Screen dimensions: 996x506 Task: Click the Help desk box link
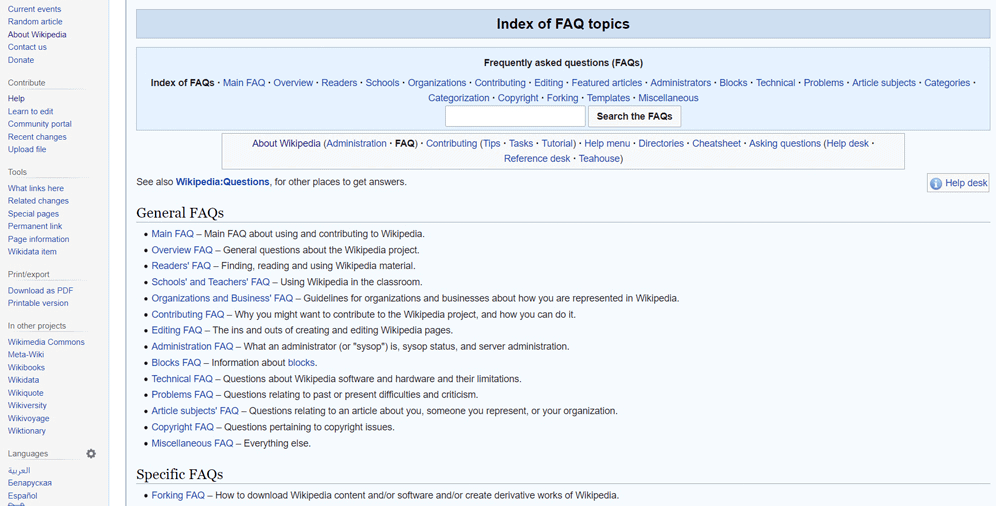point(966,183)
